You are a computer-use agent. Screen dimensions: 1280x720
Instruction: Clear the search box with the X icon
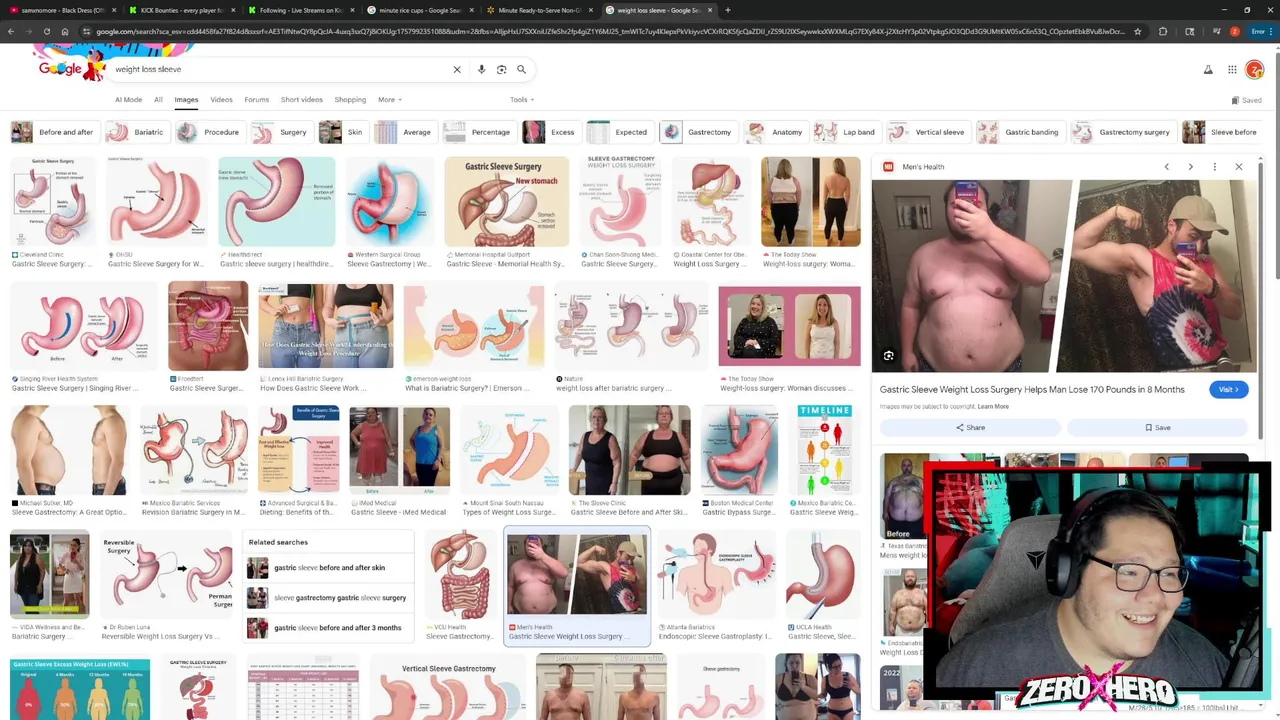457,70
